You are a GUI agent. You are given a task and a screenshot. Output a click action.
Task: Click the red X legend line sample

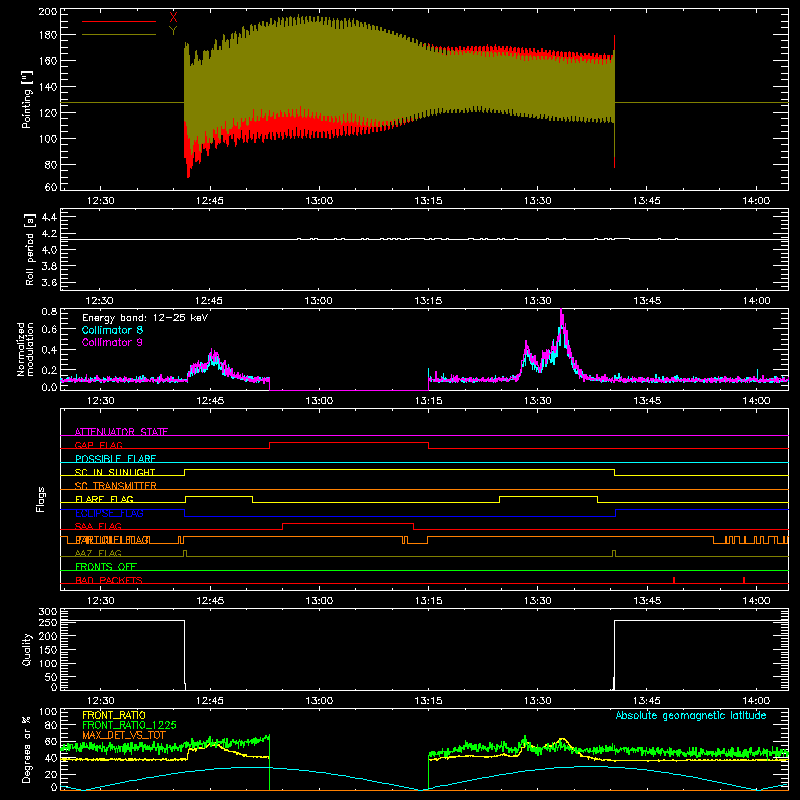coord(119,21)
